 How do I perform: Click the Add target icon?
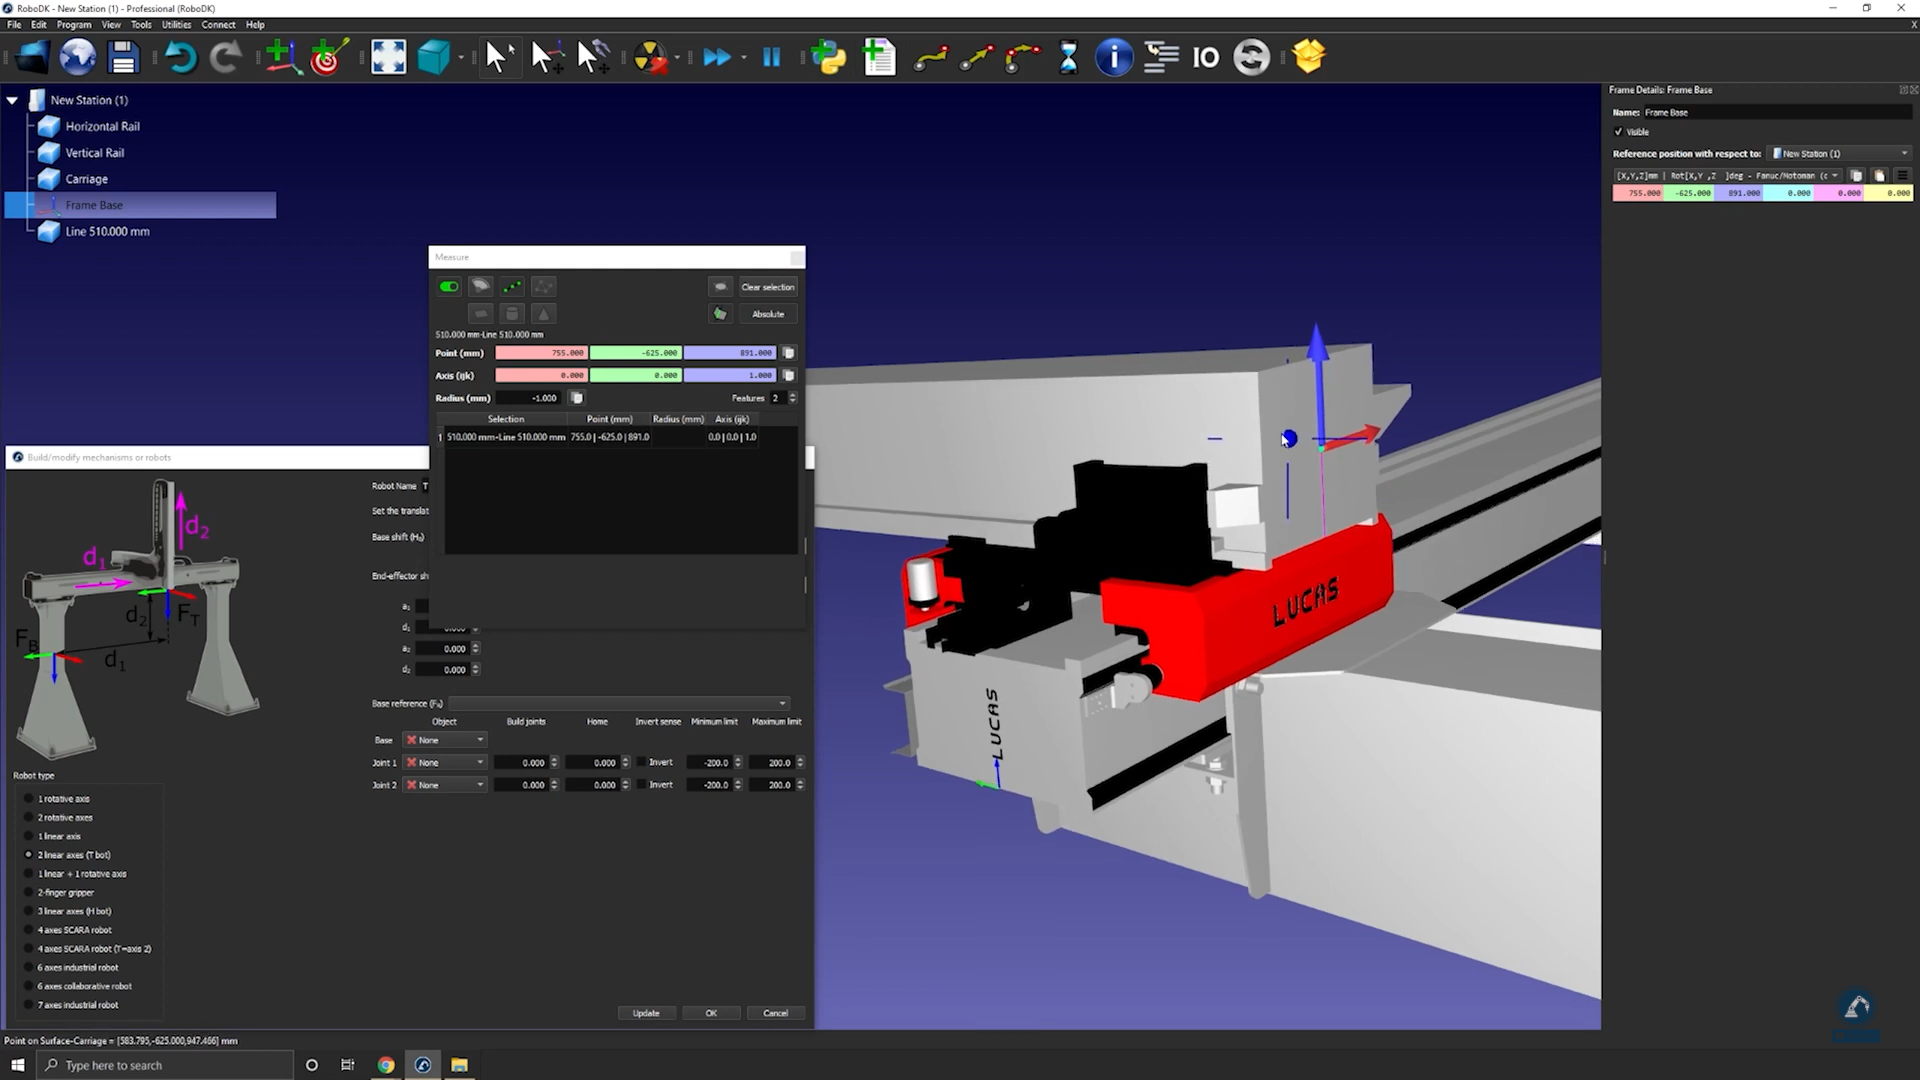click(x=329, y=57)
